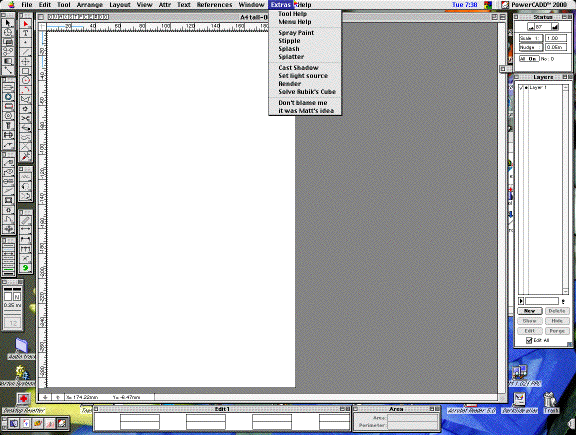
Task: Toggle the Layer 1 visibility dot
Action: (526, 88)
